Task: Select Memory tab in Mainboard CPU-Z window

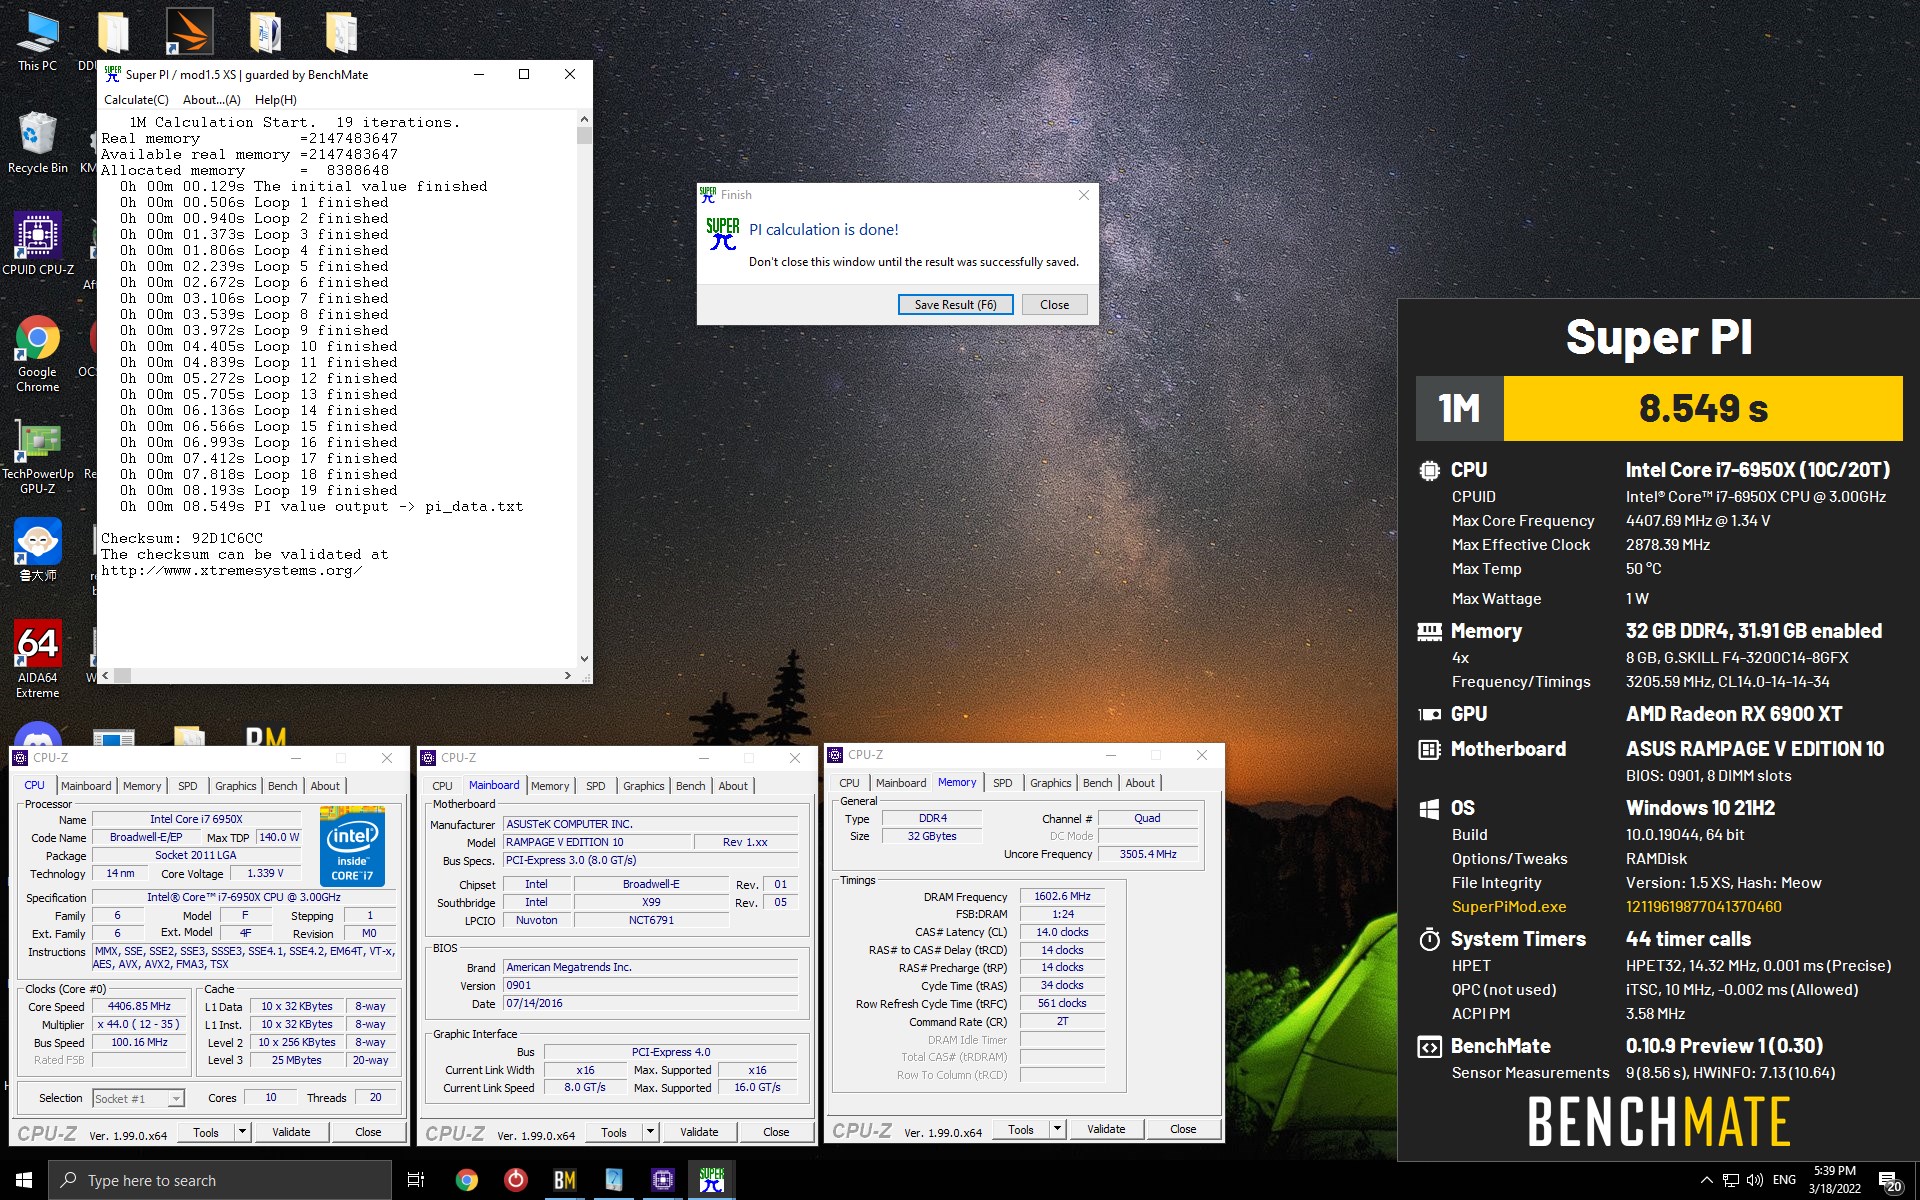Action: coord(550,786)
